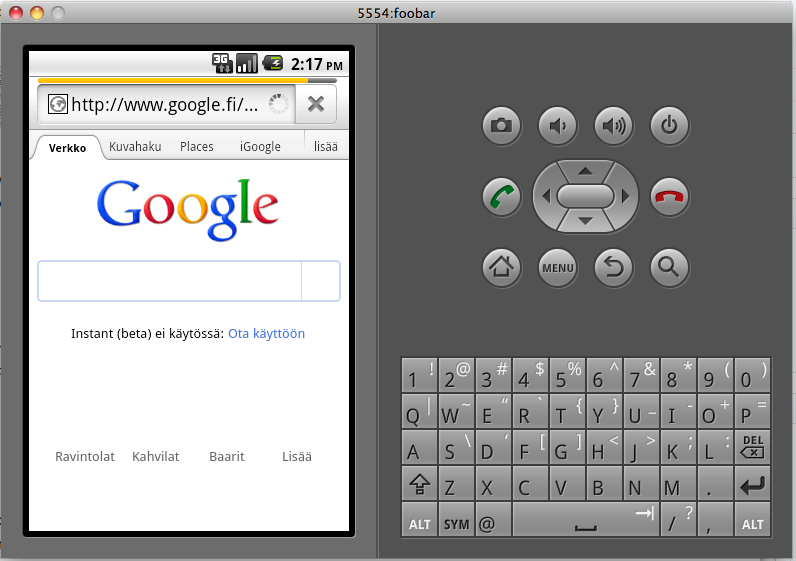The image size is (796, 561).
Task: Open the iGoogle tab
Action: tap(260, 147)
